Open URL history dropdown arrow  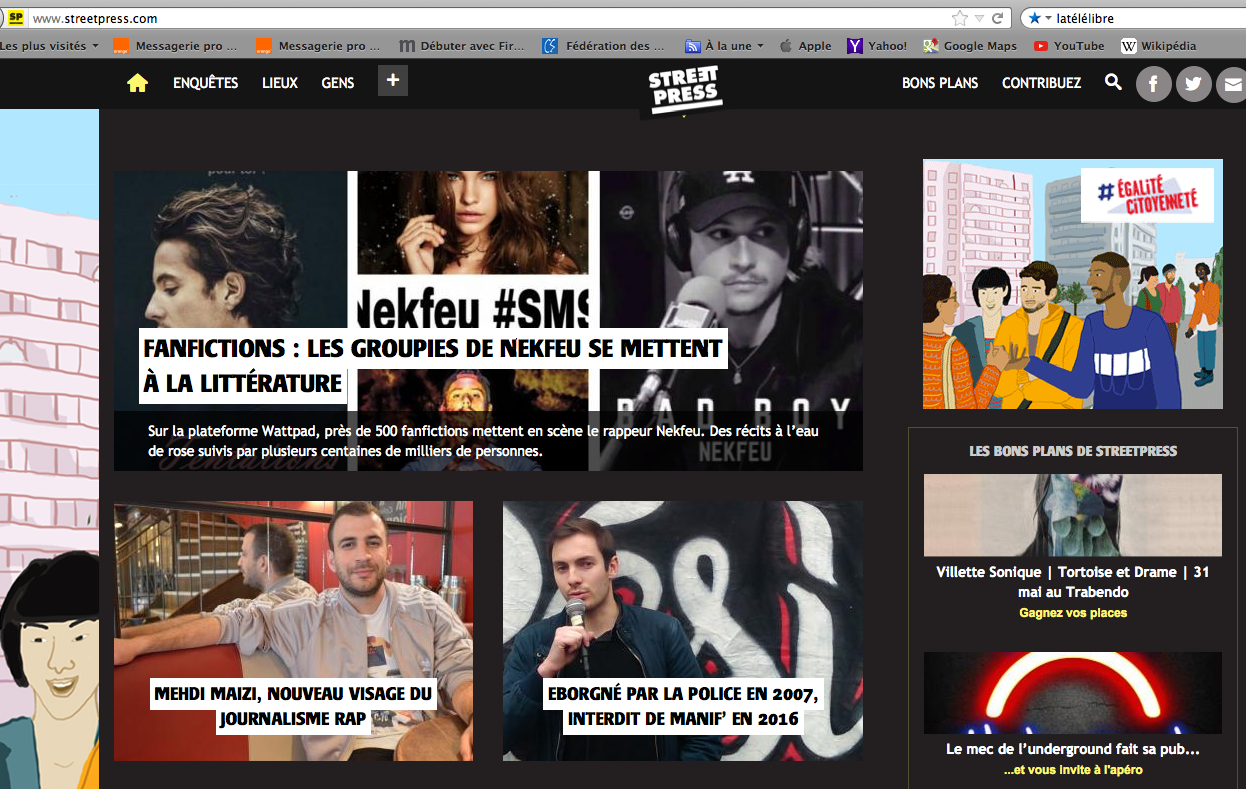point(979,18)
